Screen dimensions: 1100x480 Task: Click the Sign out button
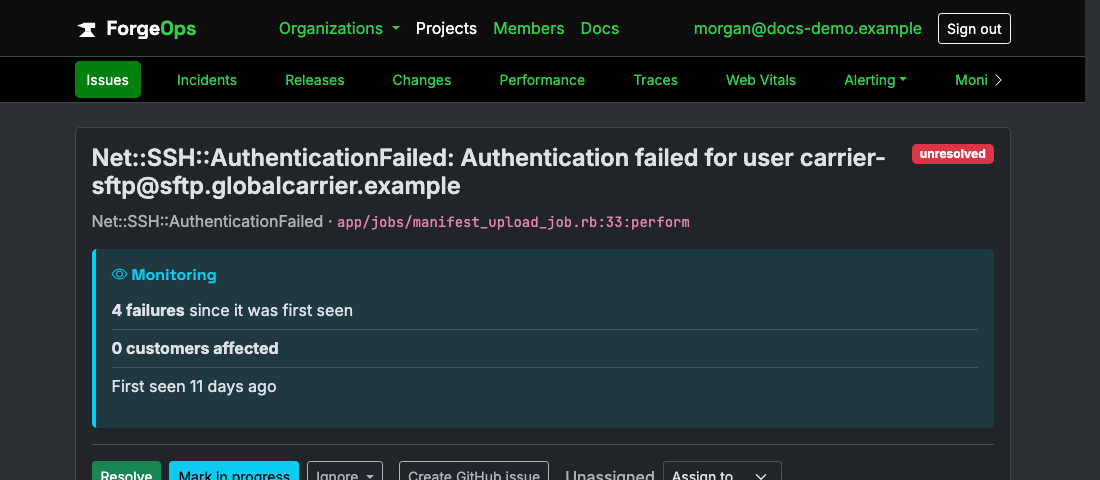pos(974,29)
